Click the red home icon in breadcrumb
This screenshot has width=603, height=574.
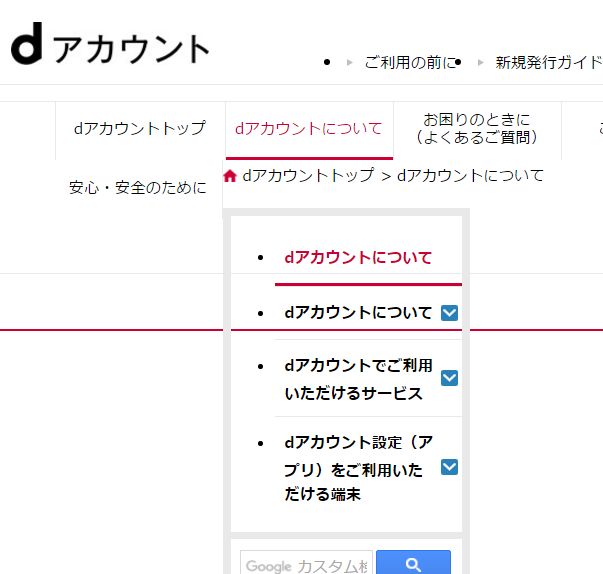[230, 176]
